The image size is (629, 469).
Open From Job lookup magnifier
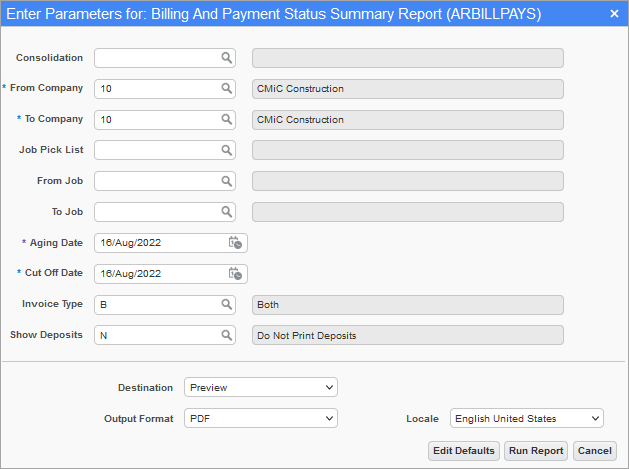[x=227, y=181]
